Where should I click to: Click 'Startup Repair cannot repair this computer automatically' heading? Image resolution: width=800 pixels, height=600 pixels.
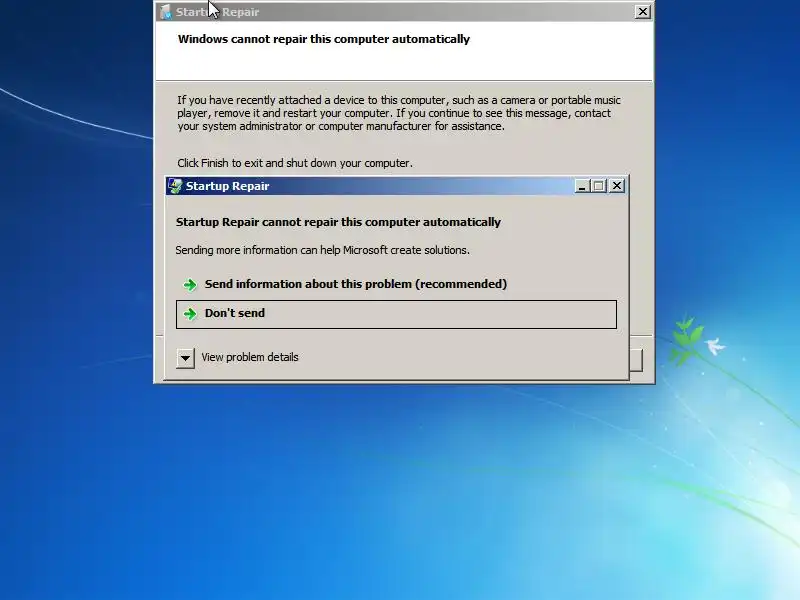coord(338,222)
